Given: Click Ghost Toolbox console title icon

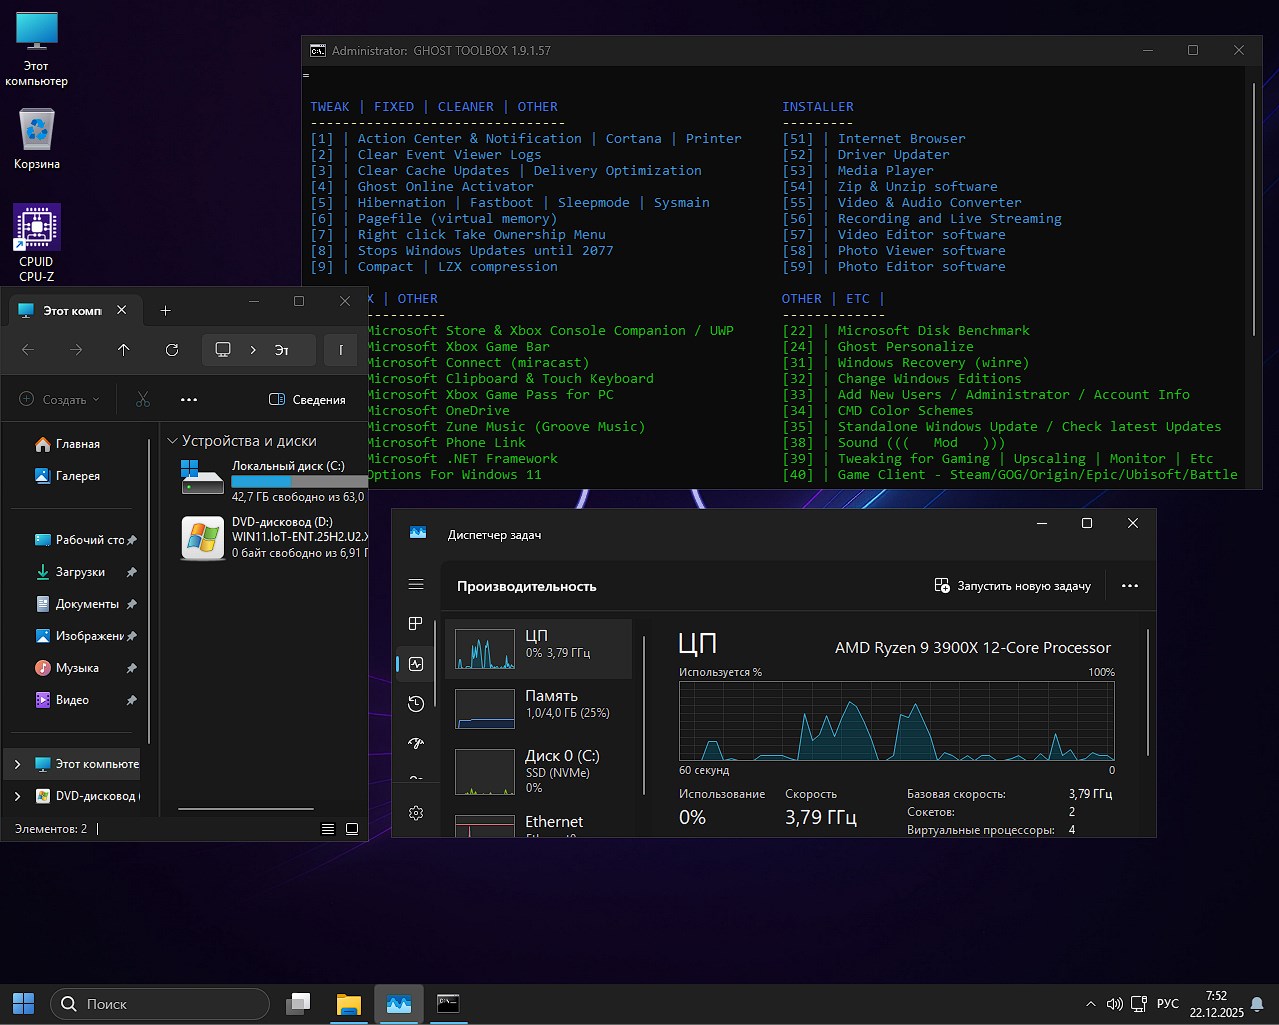Looking at the screenshot, I should pos(317,50).
